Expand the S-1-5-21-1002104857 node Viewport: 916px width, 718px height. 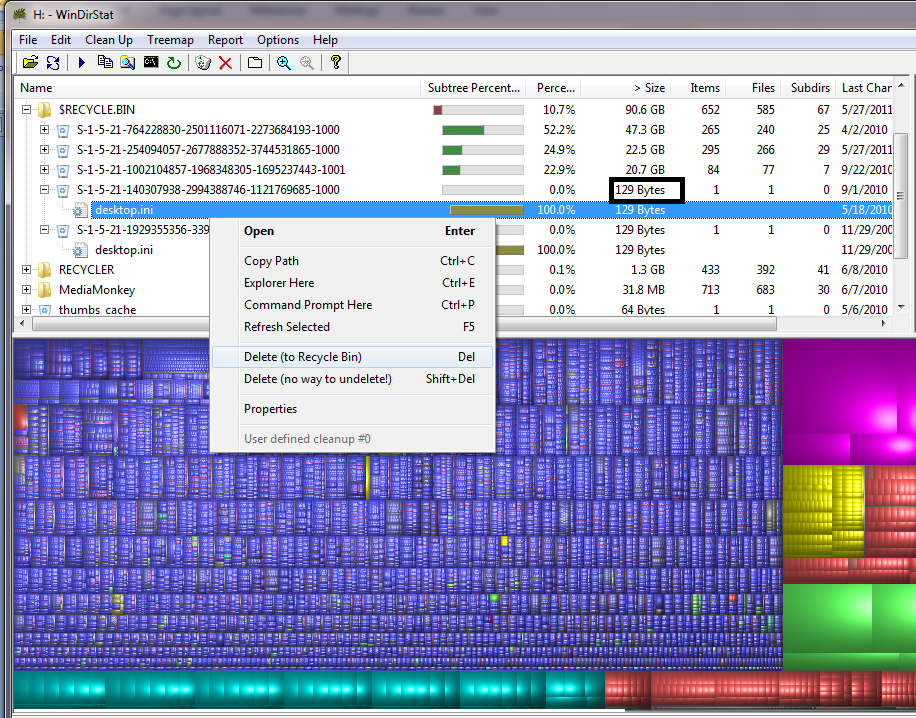click(x=44, y=169)
